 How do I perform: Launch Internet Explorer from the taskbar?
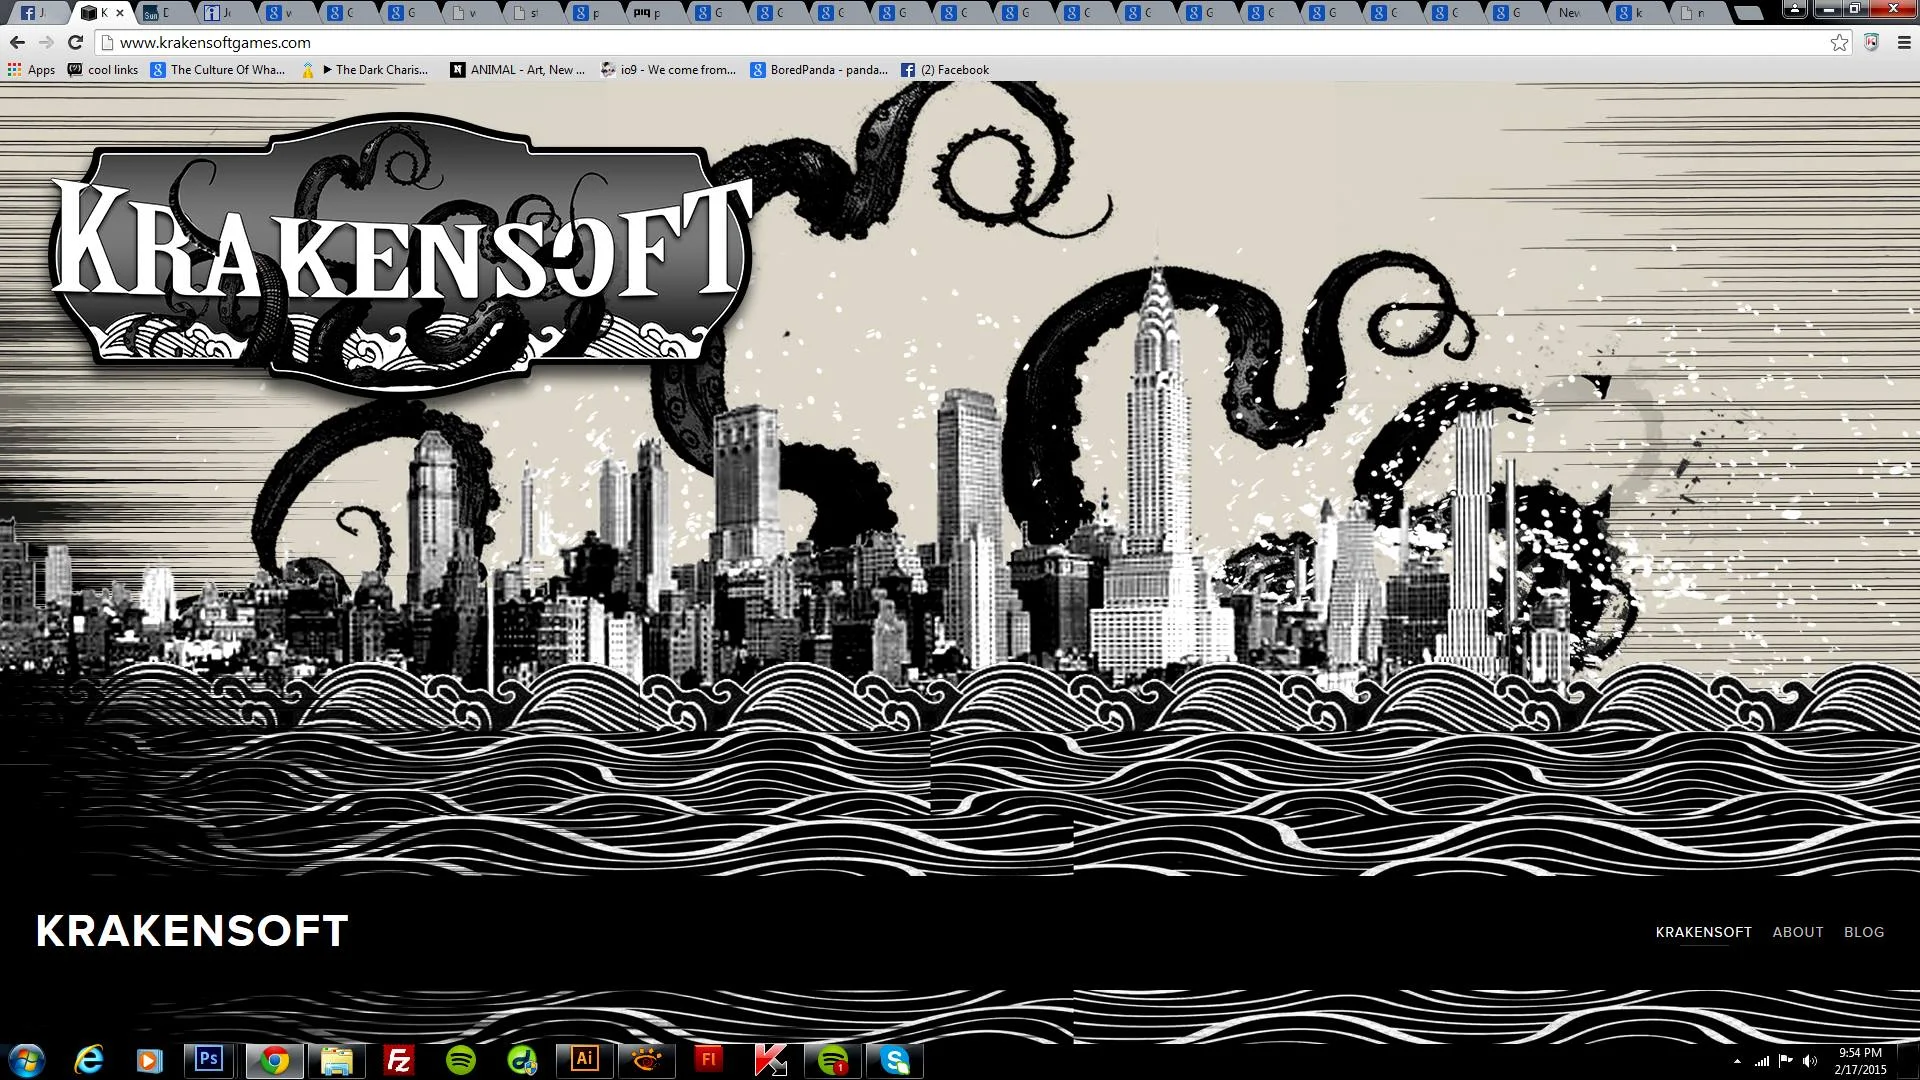point(89,1060)
